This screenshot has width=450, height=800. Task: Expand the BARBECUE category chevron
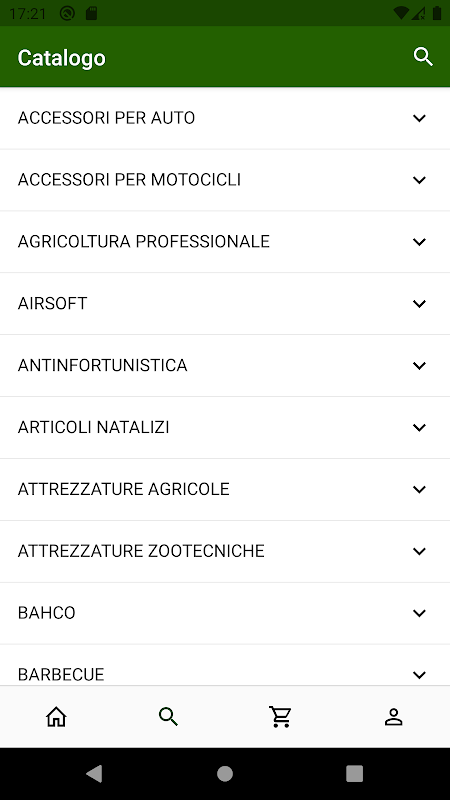coord(419,674)
